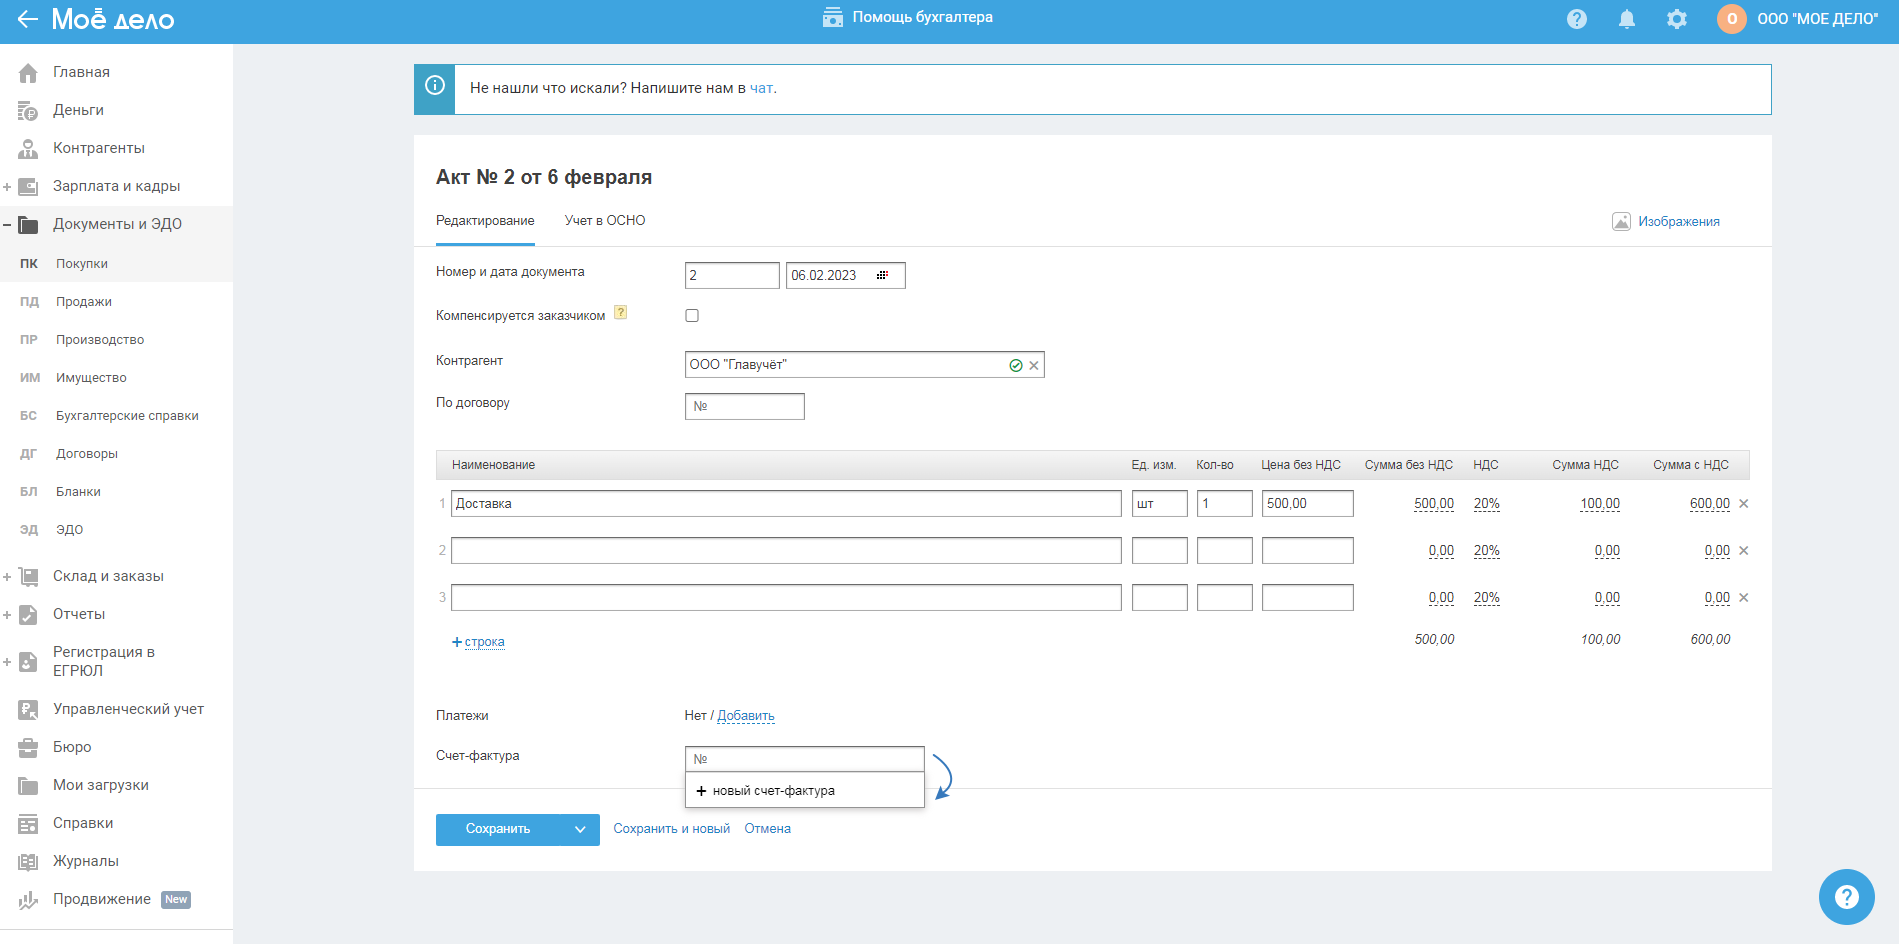Screen dimensions: 1899x944
Task: Open Продажи in the sidebar
Action: click(x=84, y=302)
